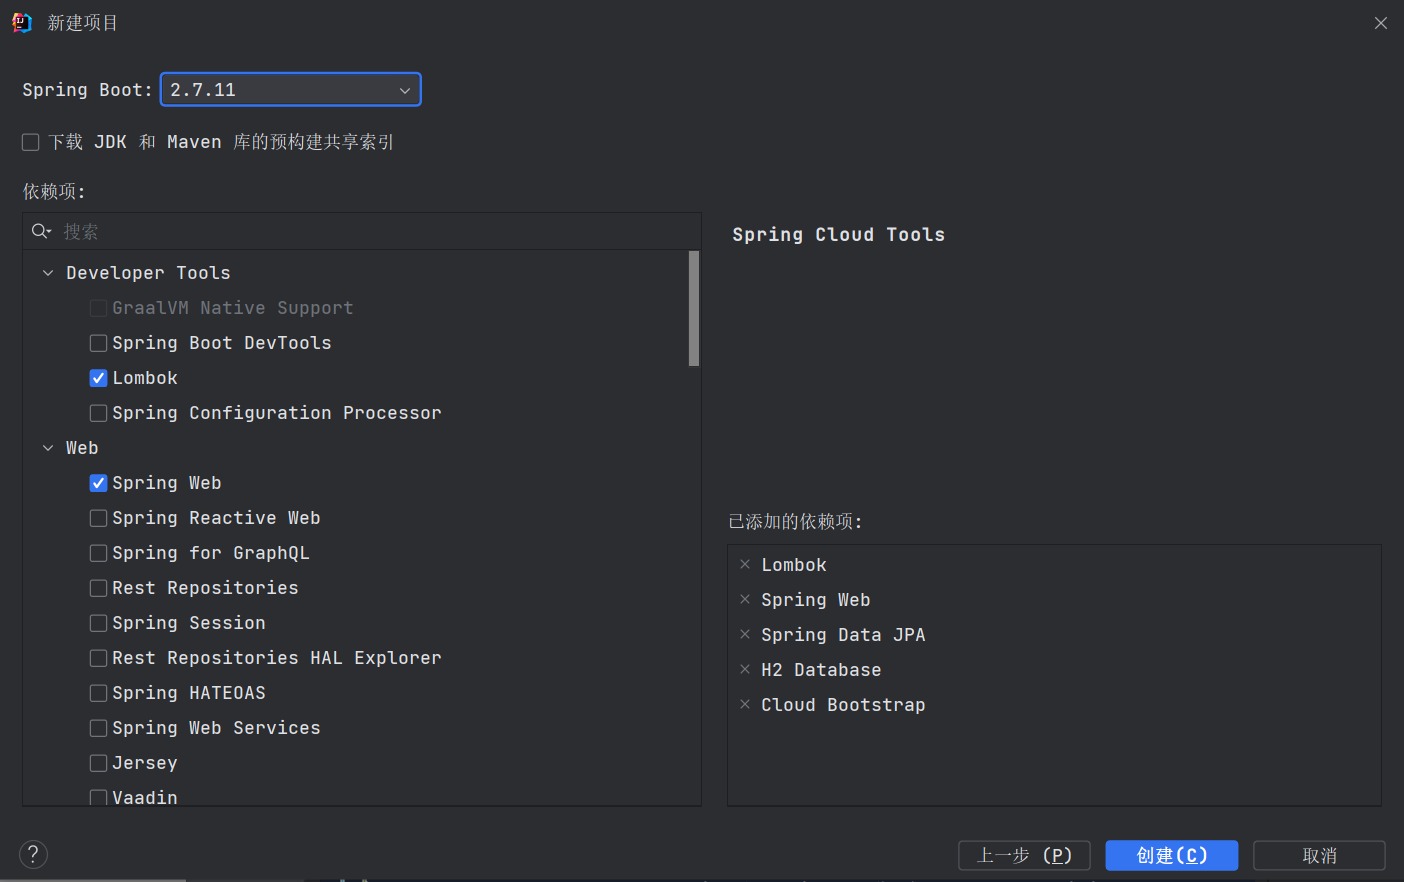1404x882 pixels.
Task: Remove Cloud Bootstrap from added dependencies
Action: tap(745, 704)
